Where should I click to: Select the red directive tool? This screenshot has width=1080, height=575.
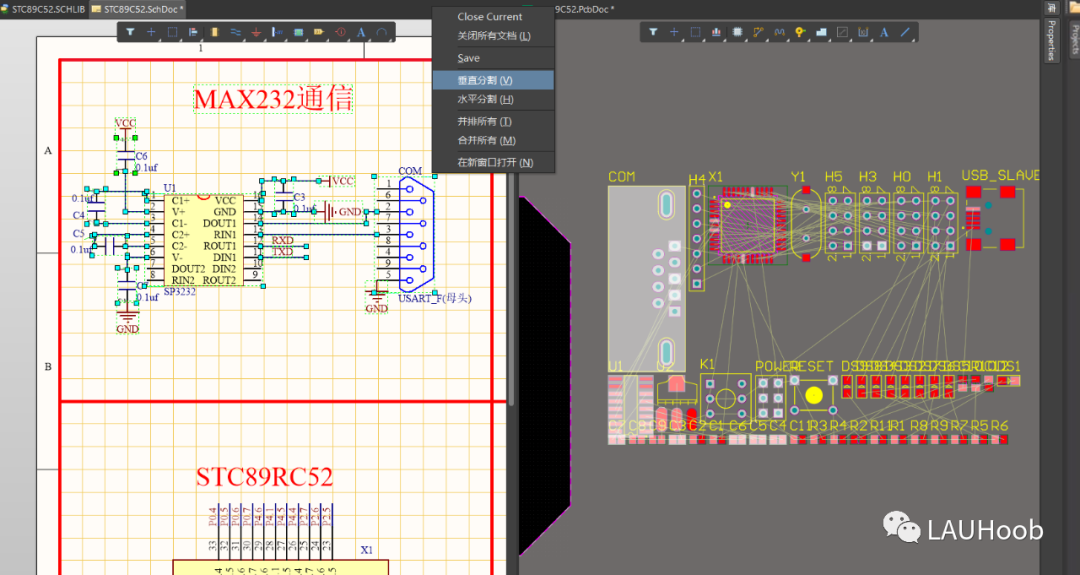(340, 32)
